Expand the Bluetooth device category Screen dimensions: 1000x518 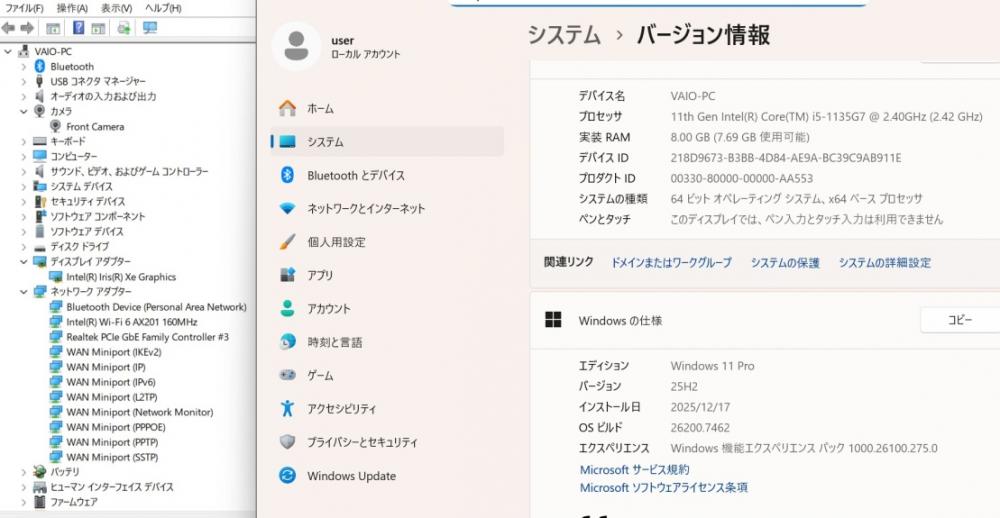click(x=24, y=66)
